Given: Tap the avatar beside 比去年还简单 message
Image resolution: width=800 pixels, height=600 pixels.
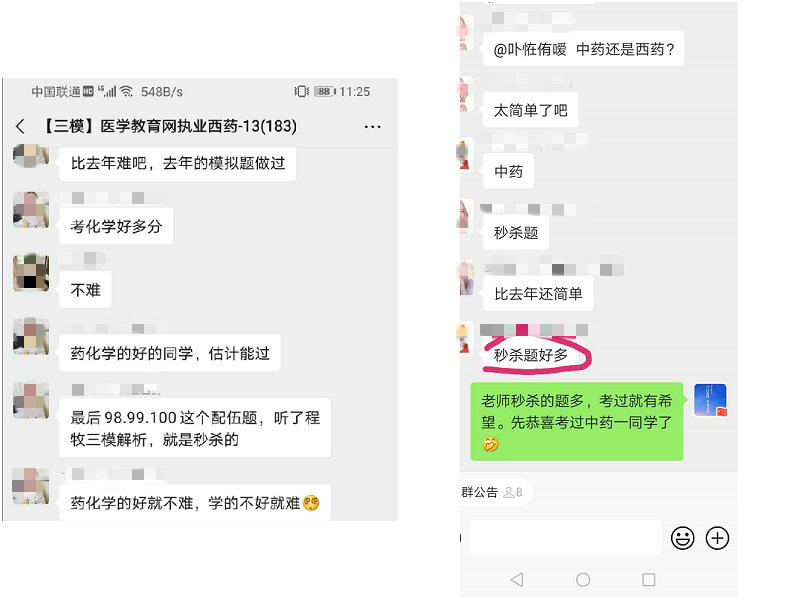Looking at the screenshot, I should click(x=465, y=278).
